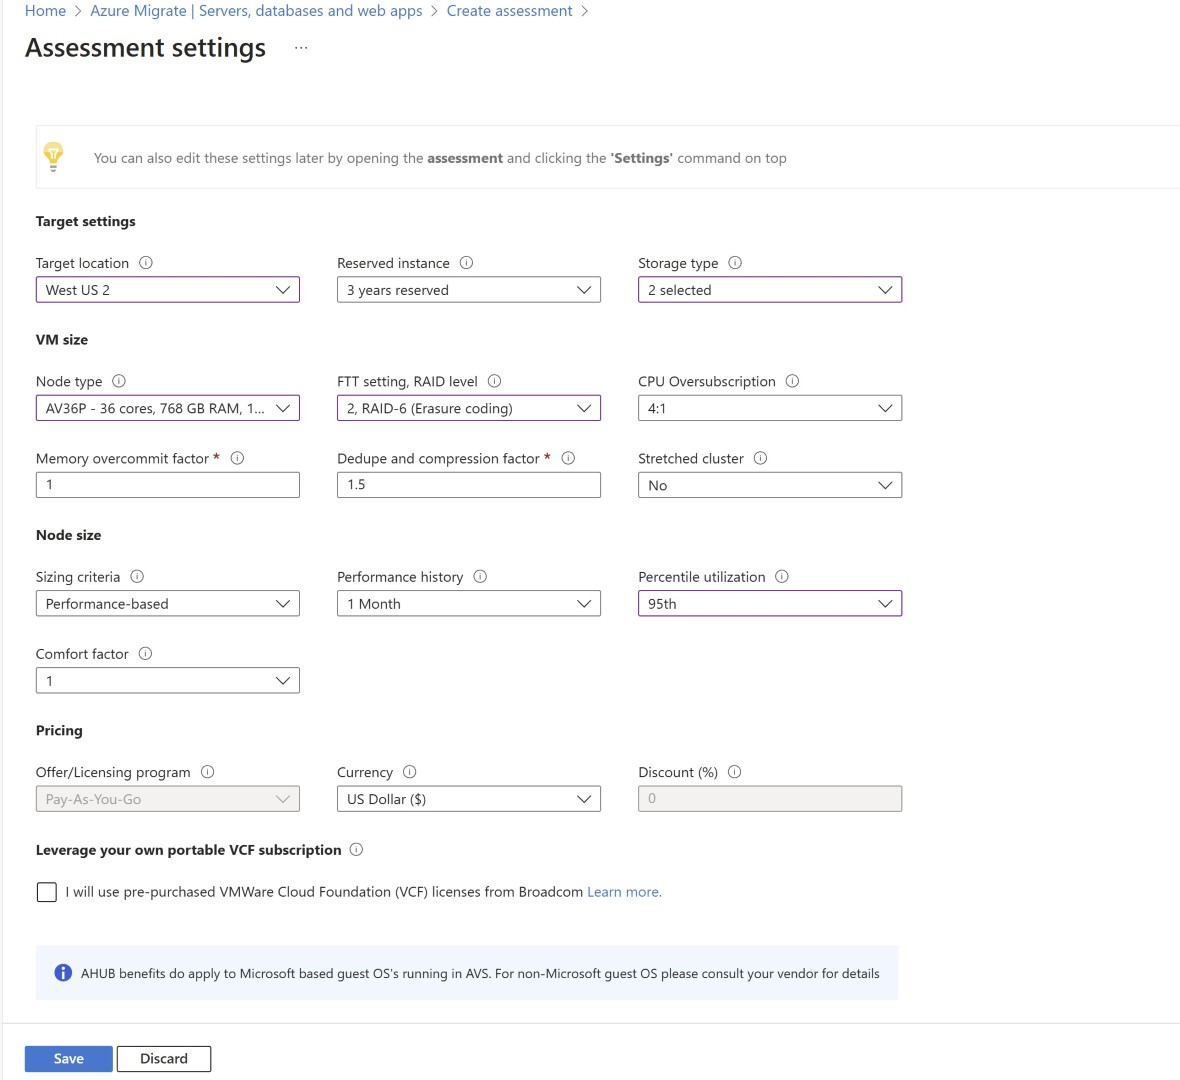Click the Memory overcommit factor field

(x=168, y=485)
